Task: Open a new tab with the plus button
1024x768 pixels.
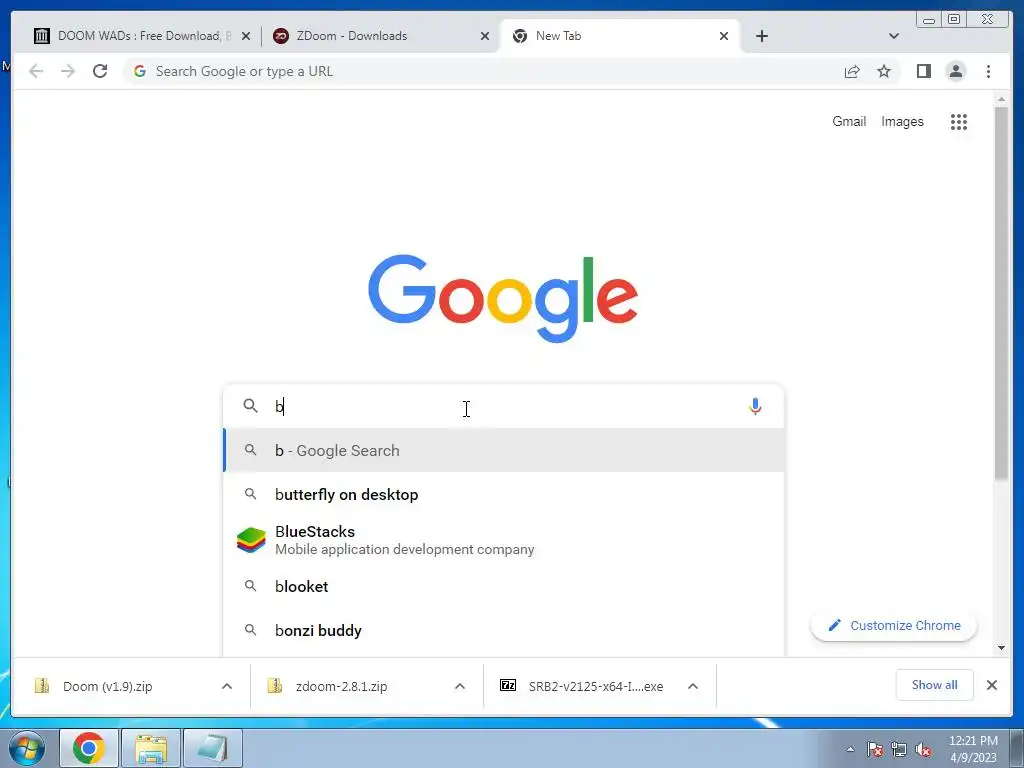Action: [x=761, y=36]
